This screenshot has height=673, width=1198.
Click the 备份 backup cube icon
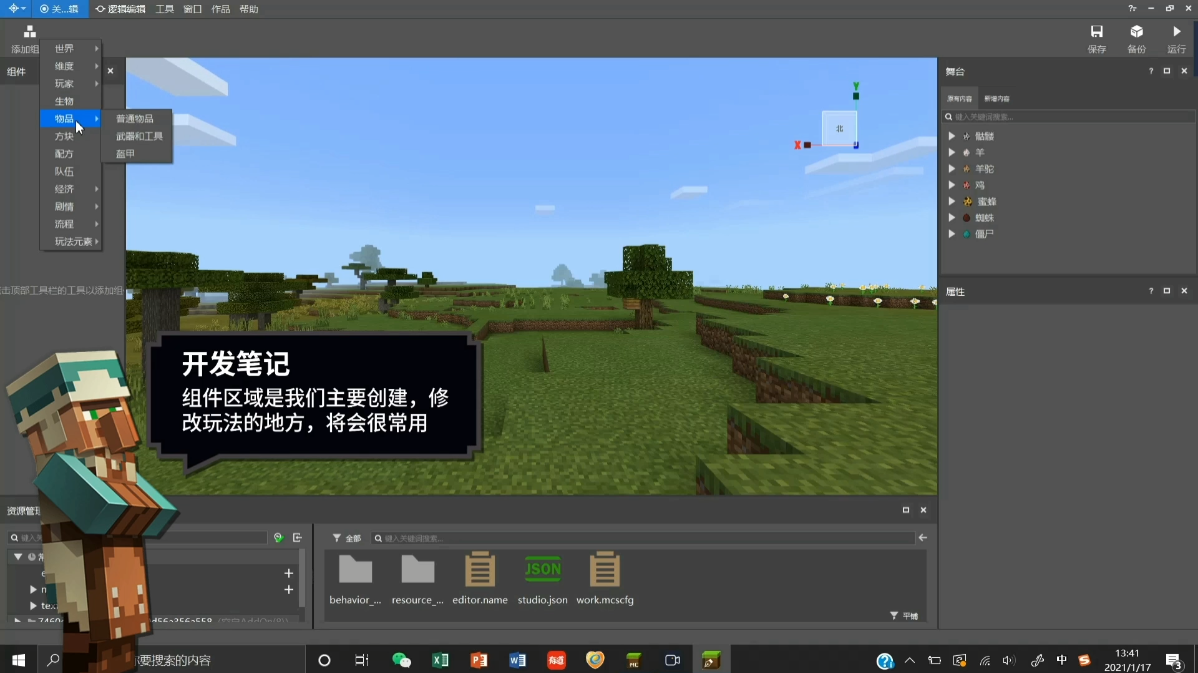tap(1137, 31)
